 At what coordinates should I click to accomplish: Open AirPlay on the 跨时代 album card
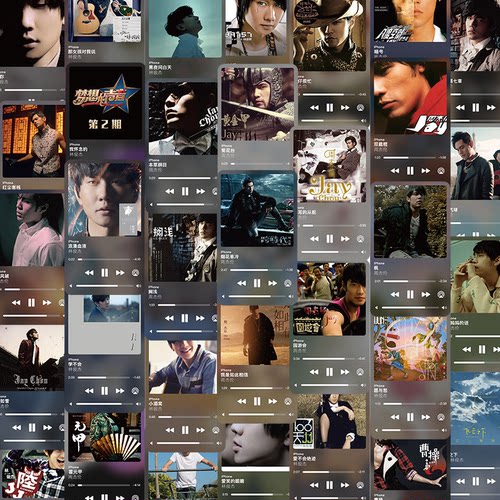[x=288, y=283]
